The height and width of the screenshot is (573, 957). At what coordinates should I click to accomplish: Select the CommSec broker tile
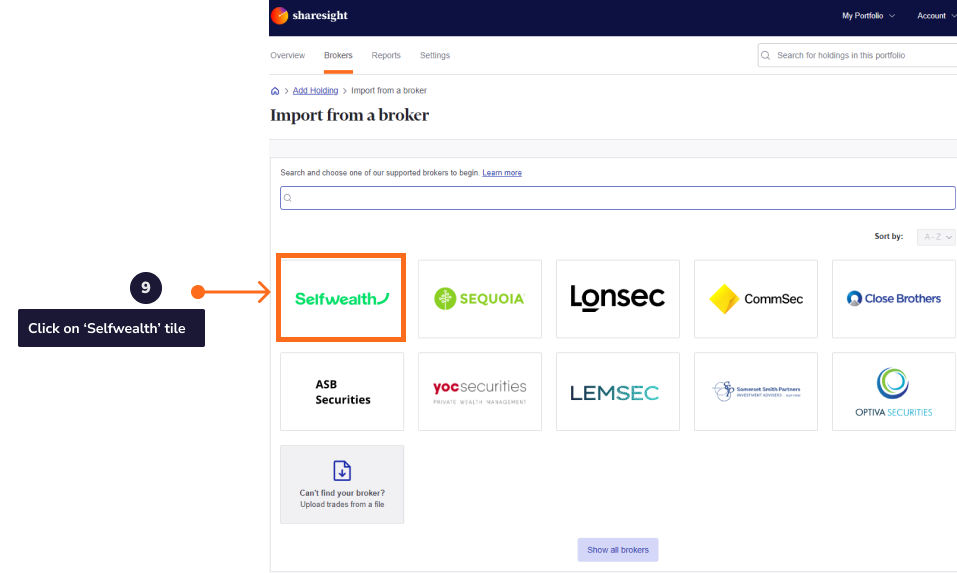pos(756,299)
